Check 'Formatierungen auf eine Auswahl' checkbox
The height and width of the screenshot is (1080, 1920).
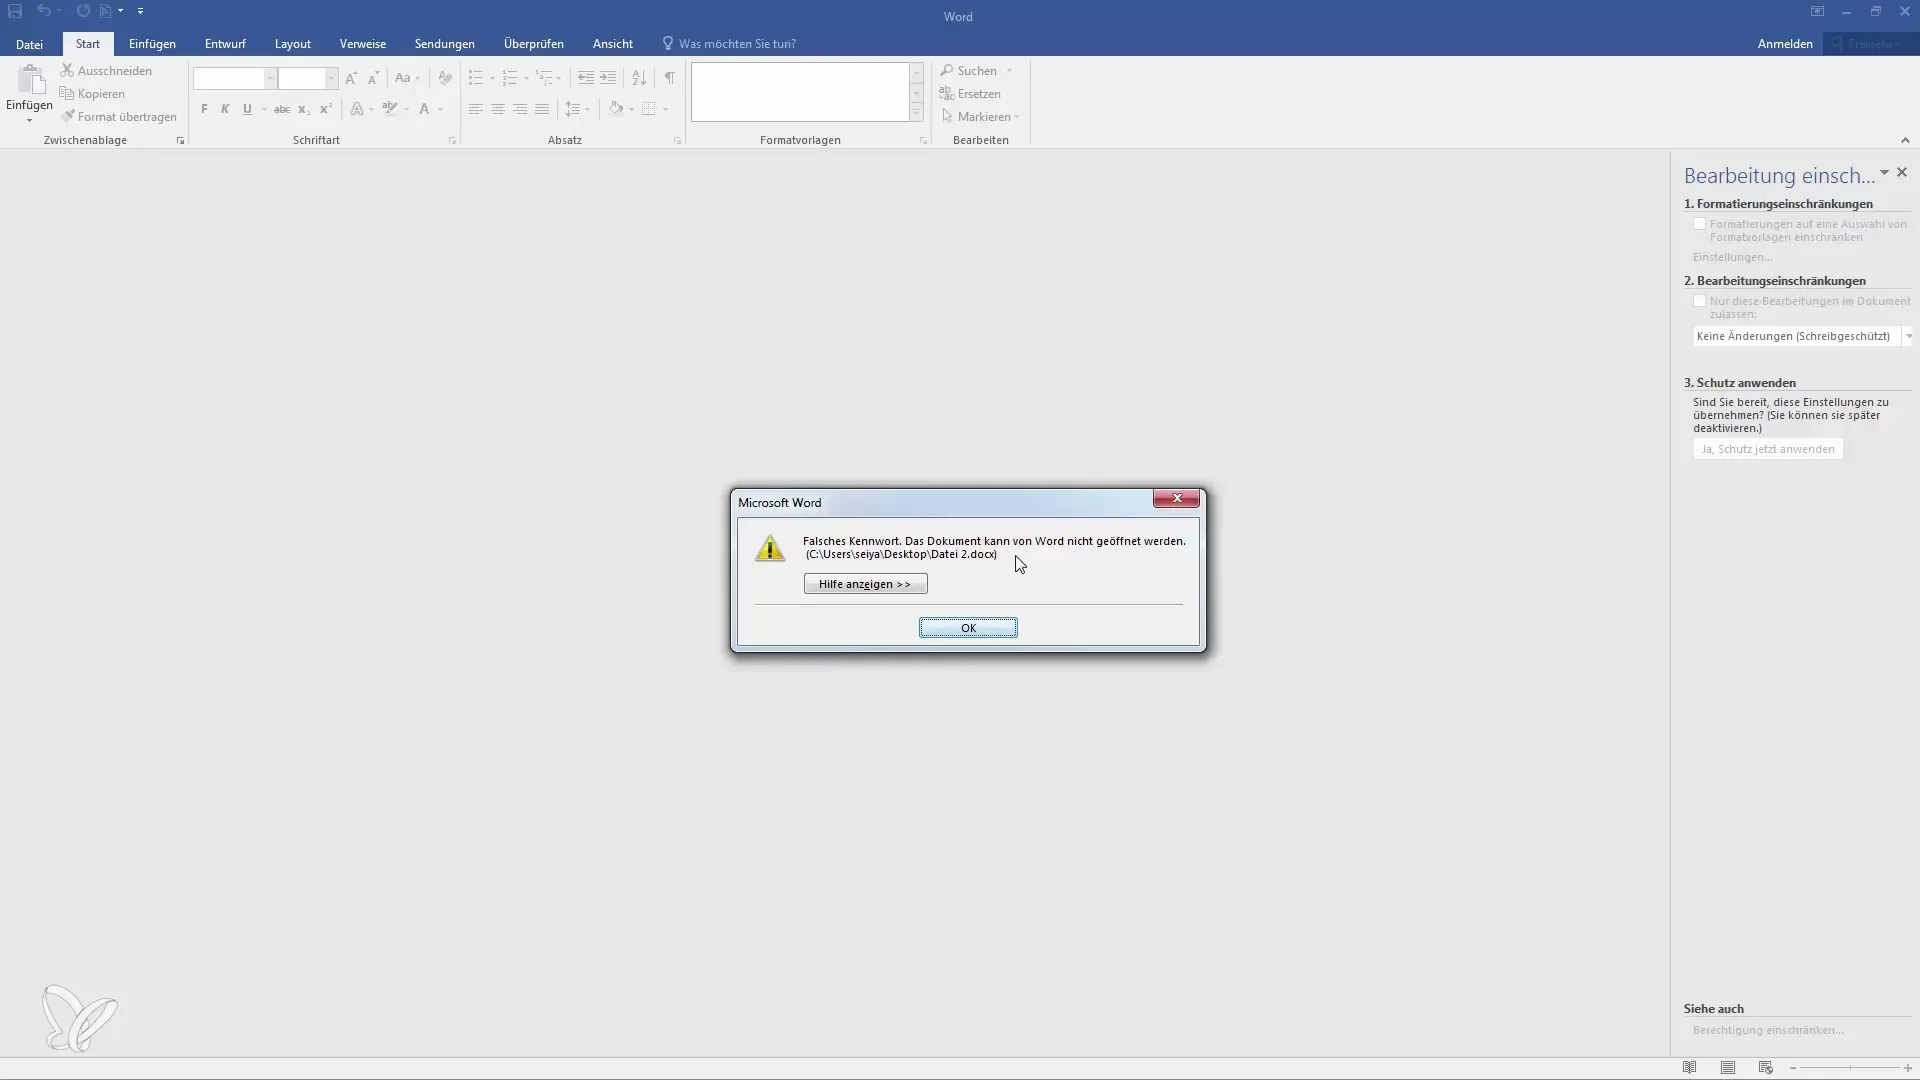coord(1699,224)
